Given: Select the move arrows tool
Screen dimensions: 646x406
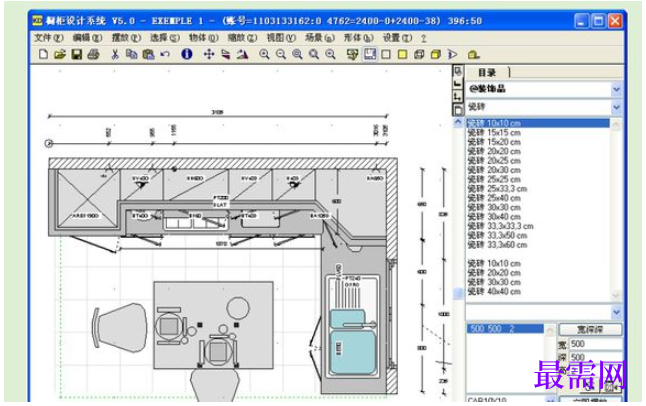Looking at the screenshot, I should pyautogui.click(x=209, y=54).
